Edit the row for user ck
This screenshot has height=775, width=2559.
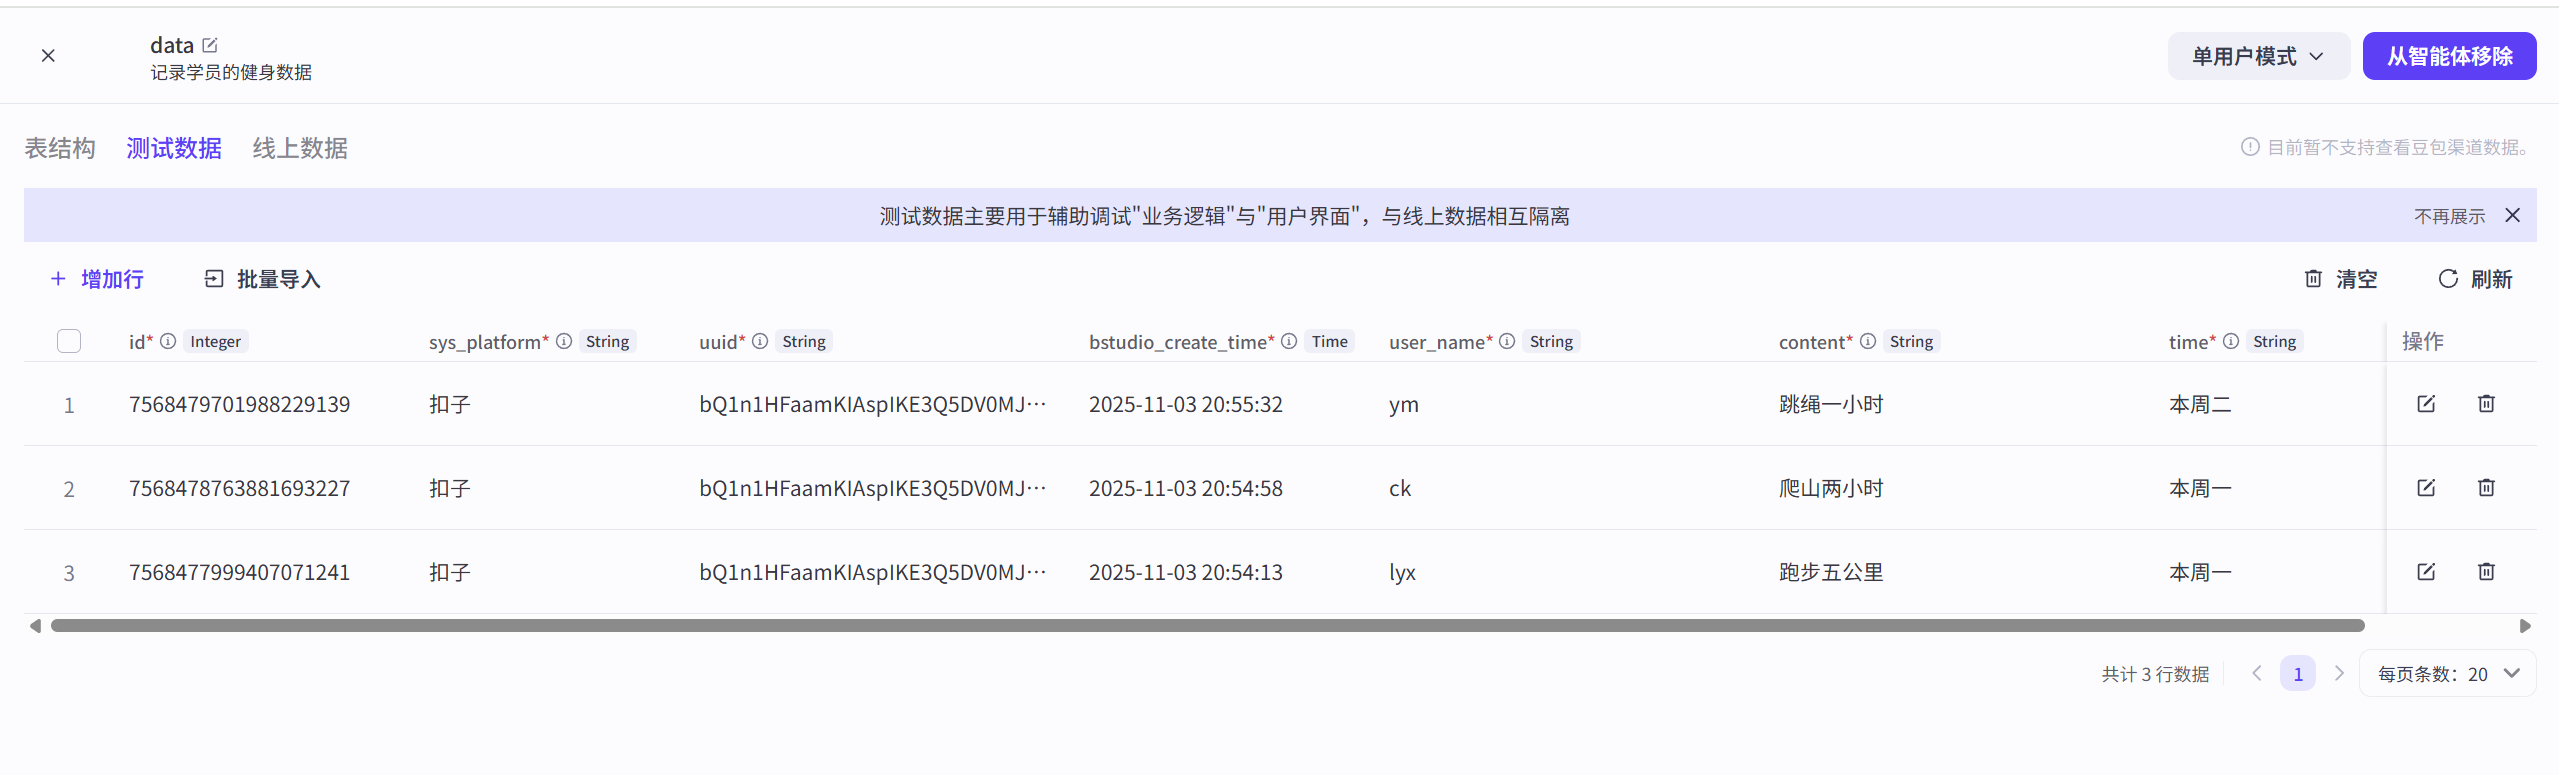2426,487
